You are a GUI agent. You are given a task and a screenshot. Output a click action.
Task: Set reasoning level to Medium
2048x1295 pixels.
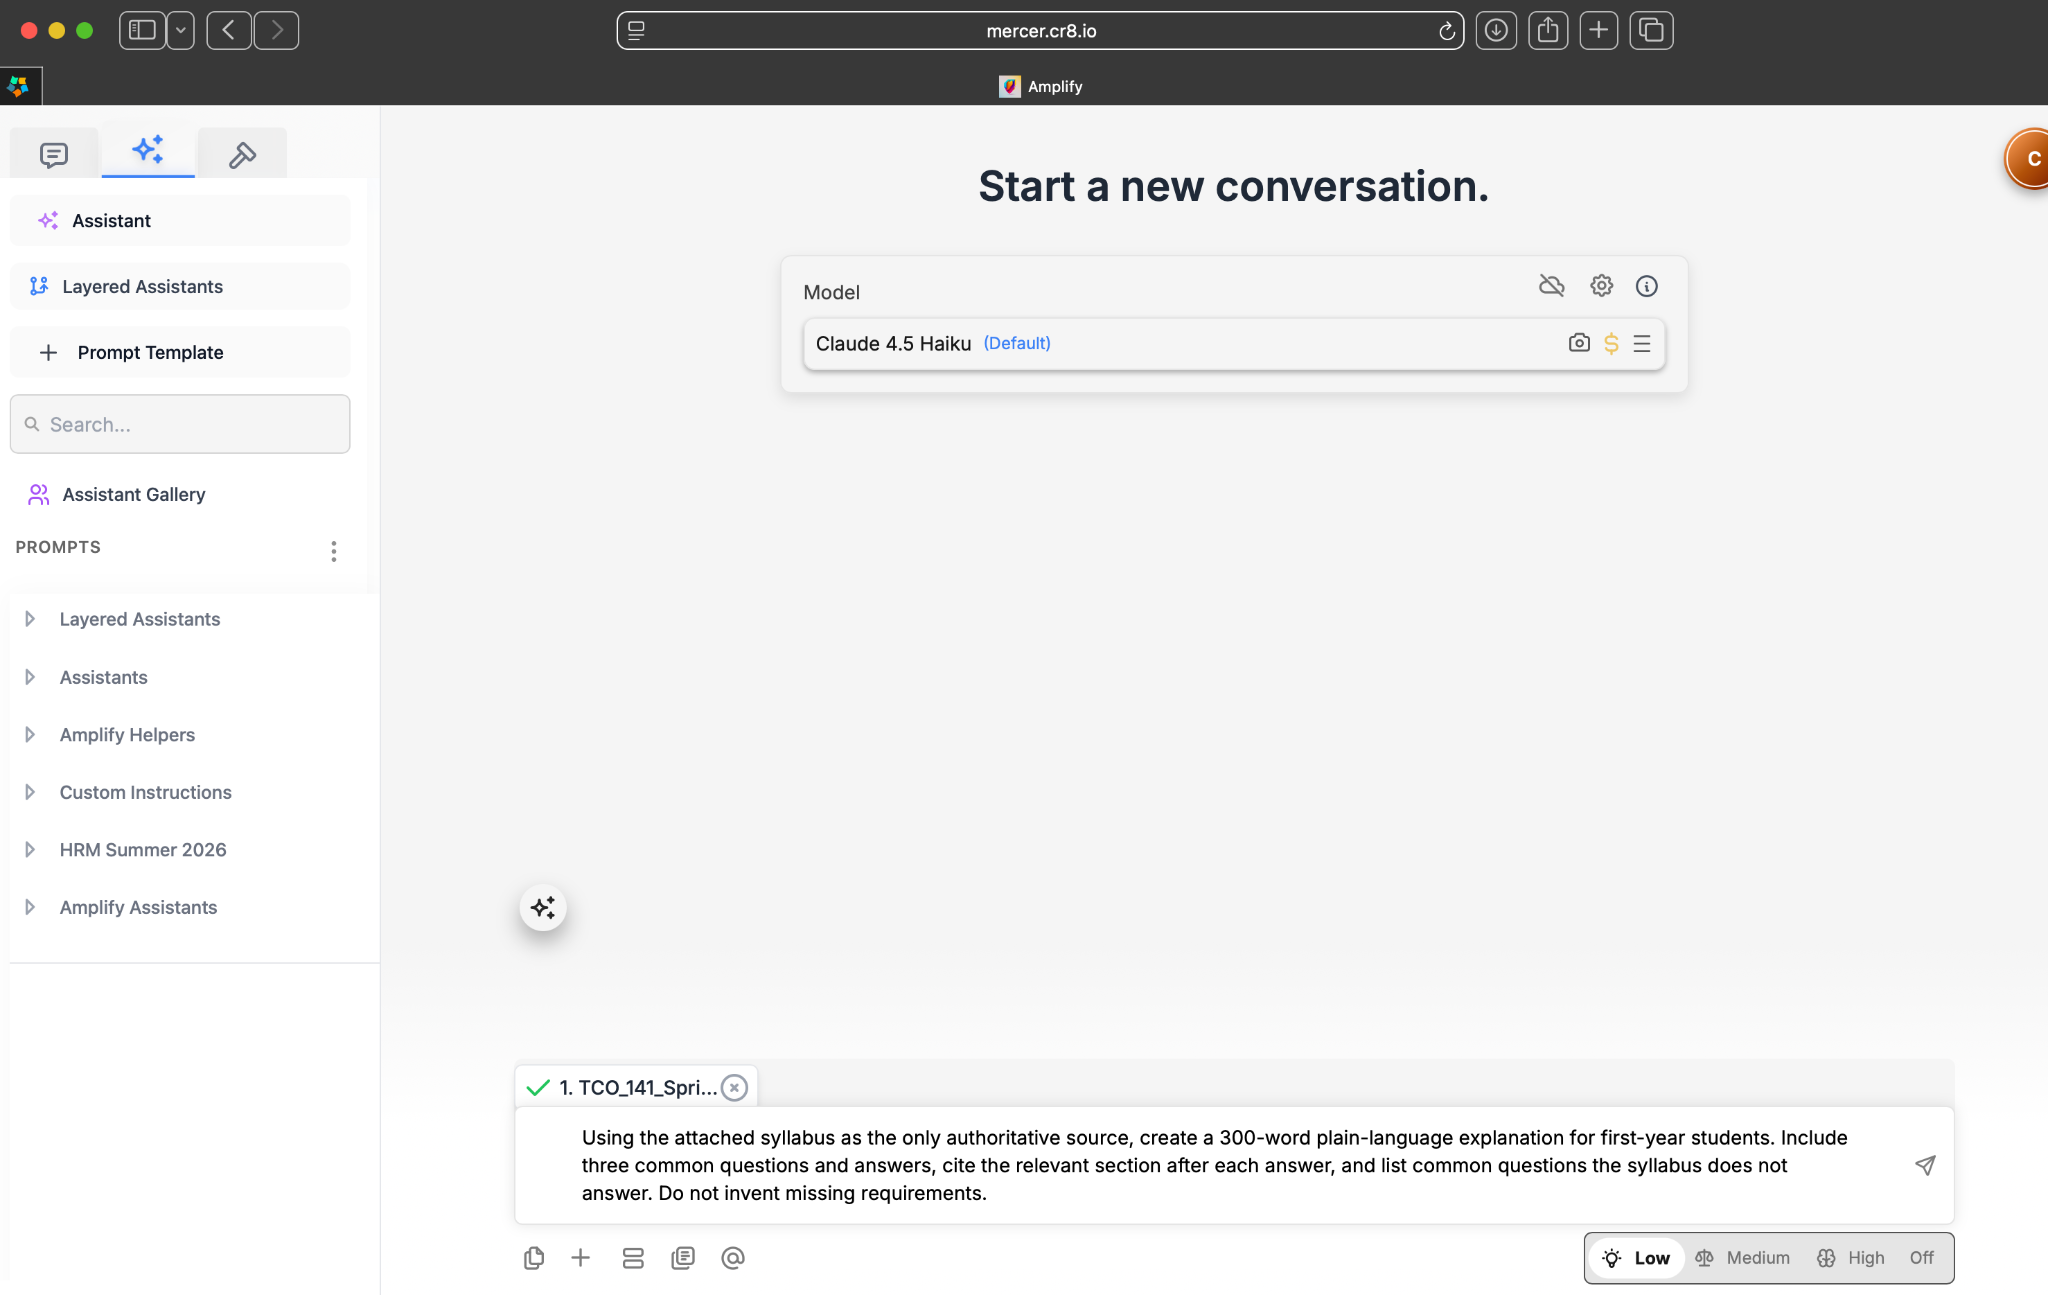tap(1743, 1258)
